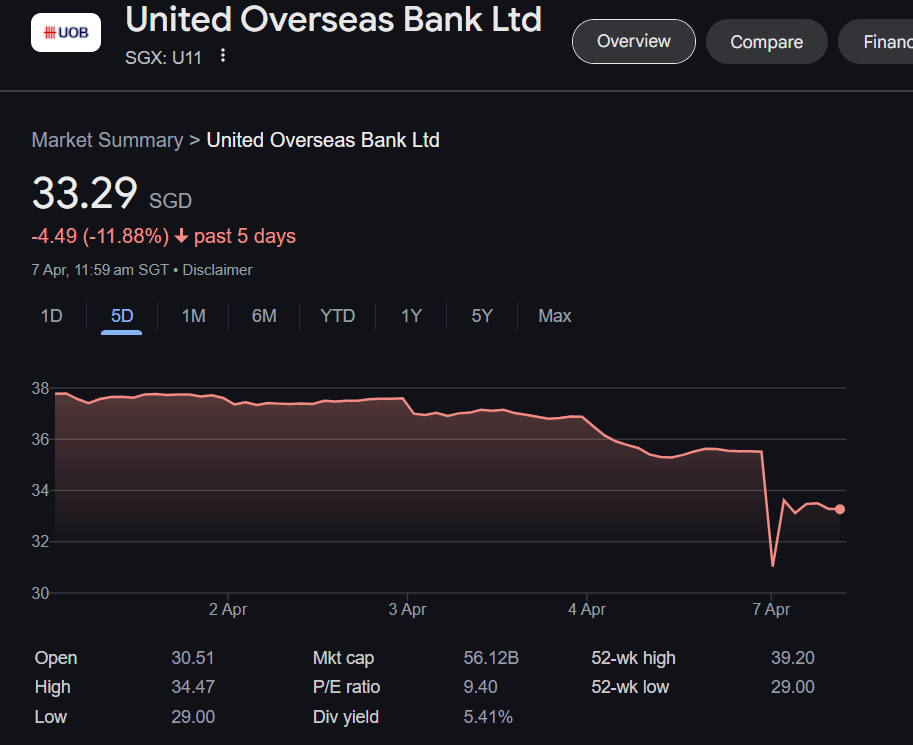Click the 52-wk high value 39.20
The image size is (913, 745).
(x=792, y=658)
